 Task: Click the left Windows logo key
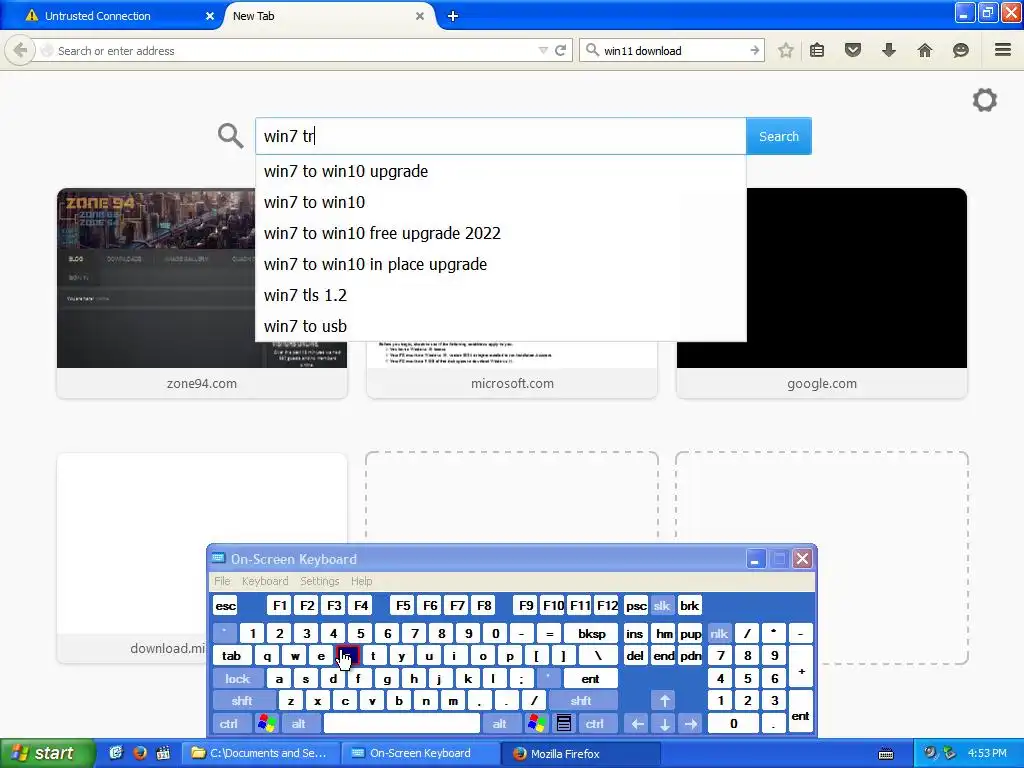point(266,724)
